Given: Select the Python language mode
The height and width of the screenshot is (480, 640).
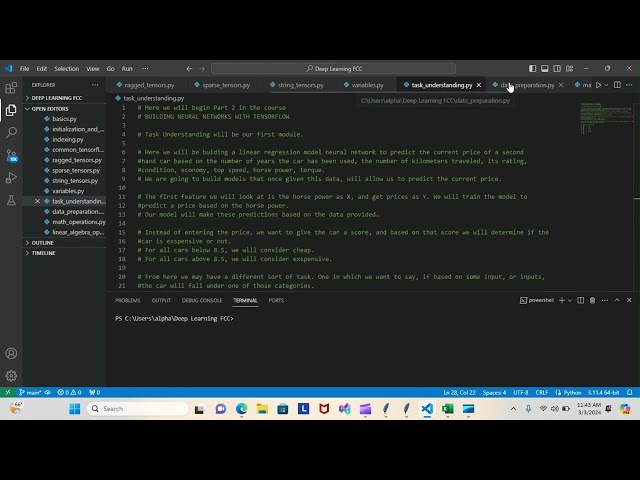Looking at the screenshot, I should point(572,393).
